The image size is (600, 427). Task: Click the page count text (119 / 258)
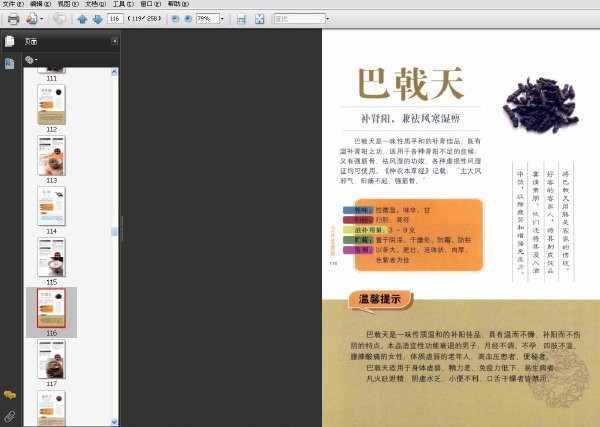(144, 18)
